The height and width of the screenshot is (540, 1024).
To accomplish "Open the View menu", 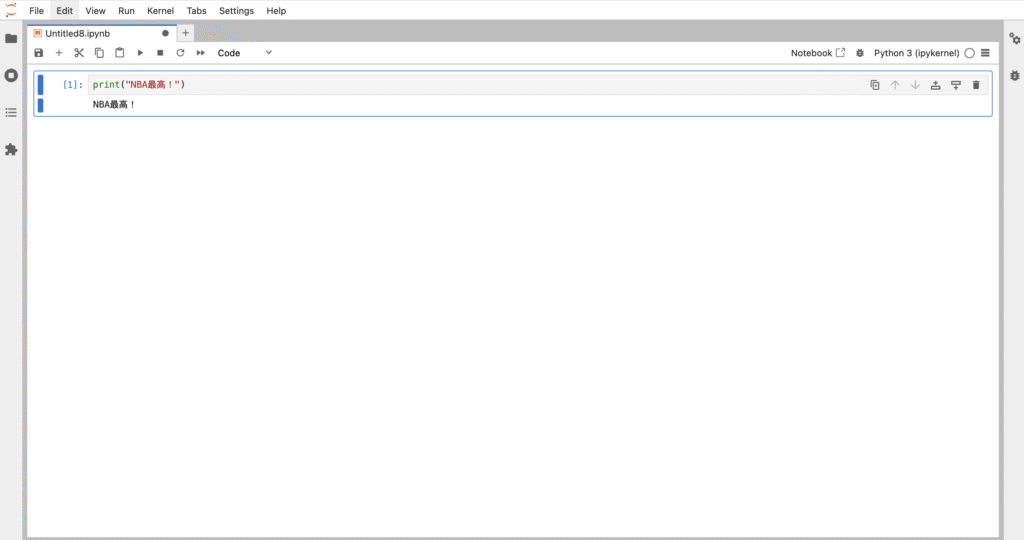I will point(95,10).
